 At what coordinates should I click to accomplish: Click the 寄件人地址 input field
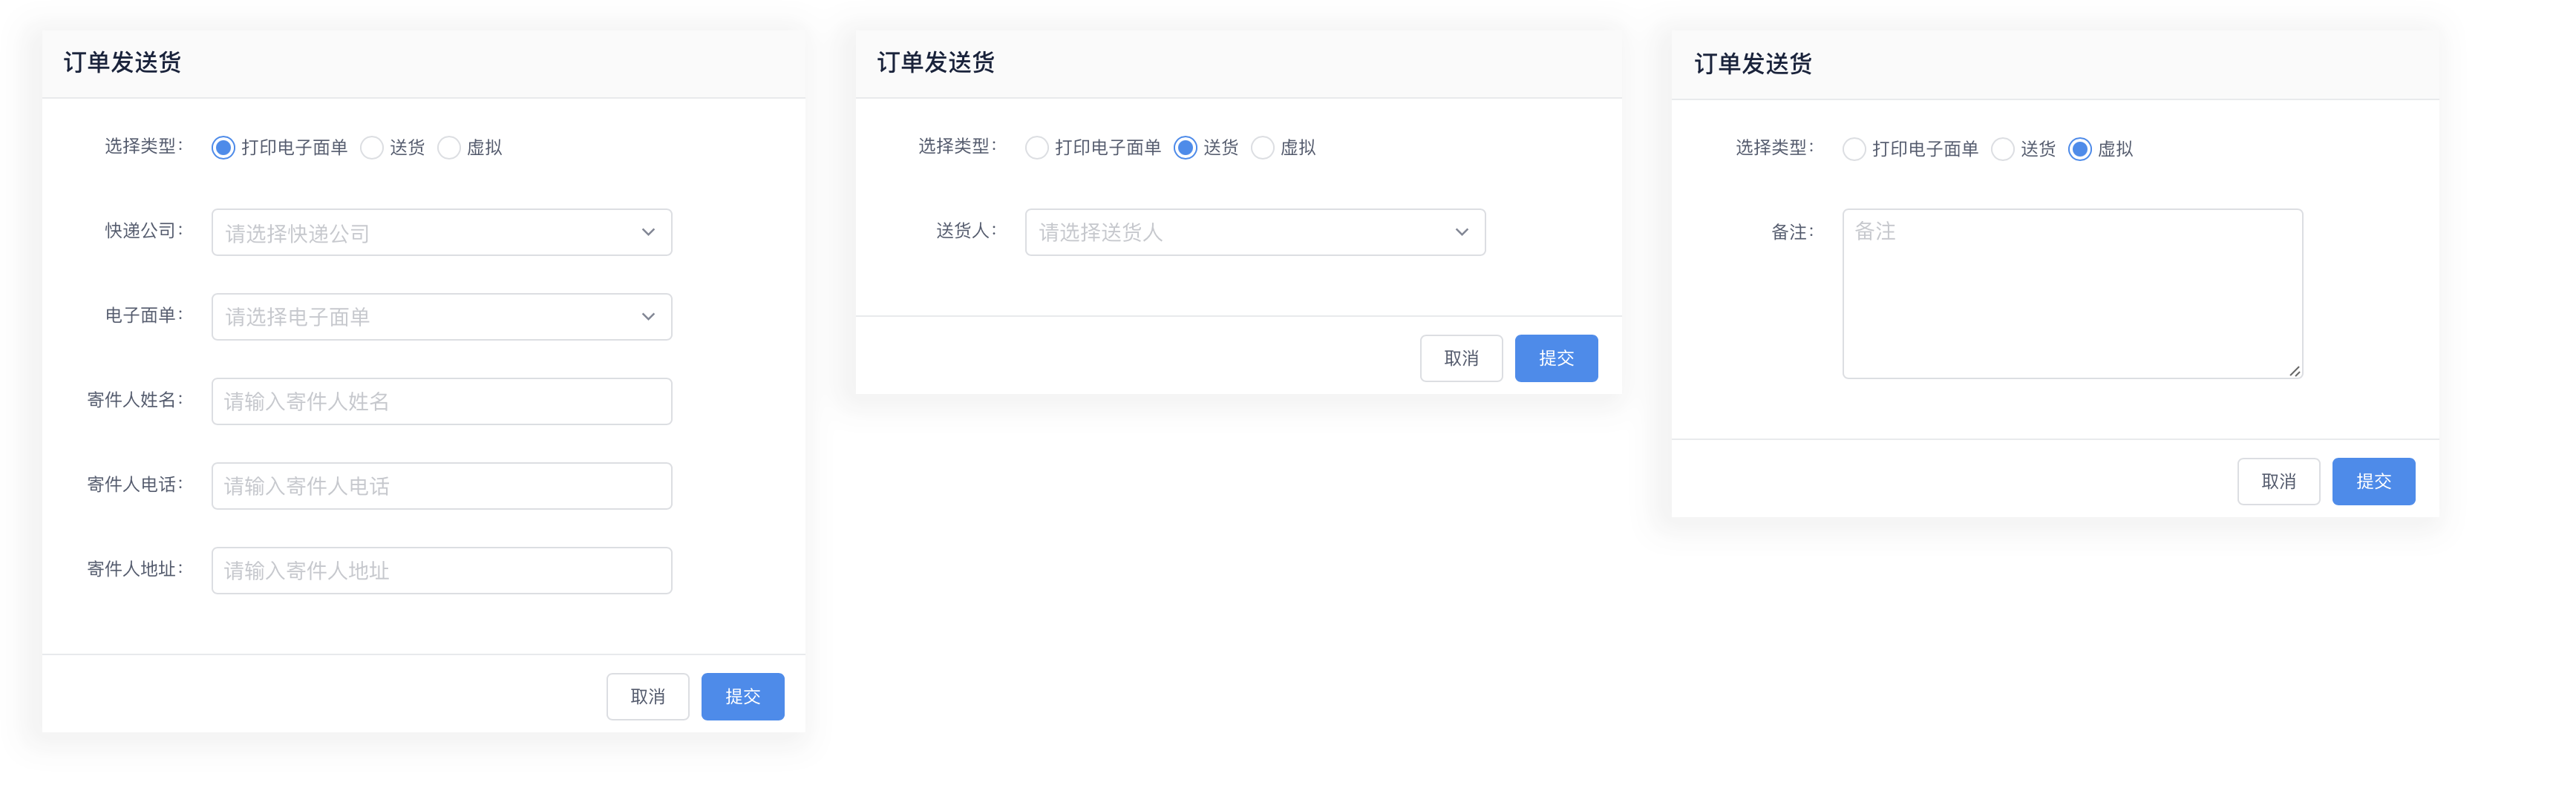coord(442,570)
